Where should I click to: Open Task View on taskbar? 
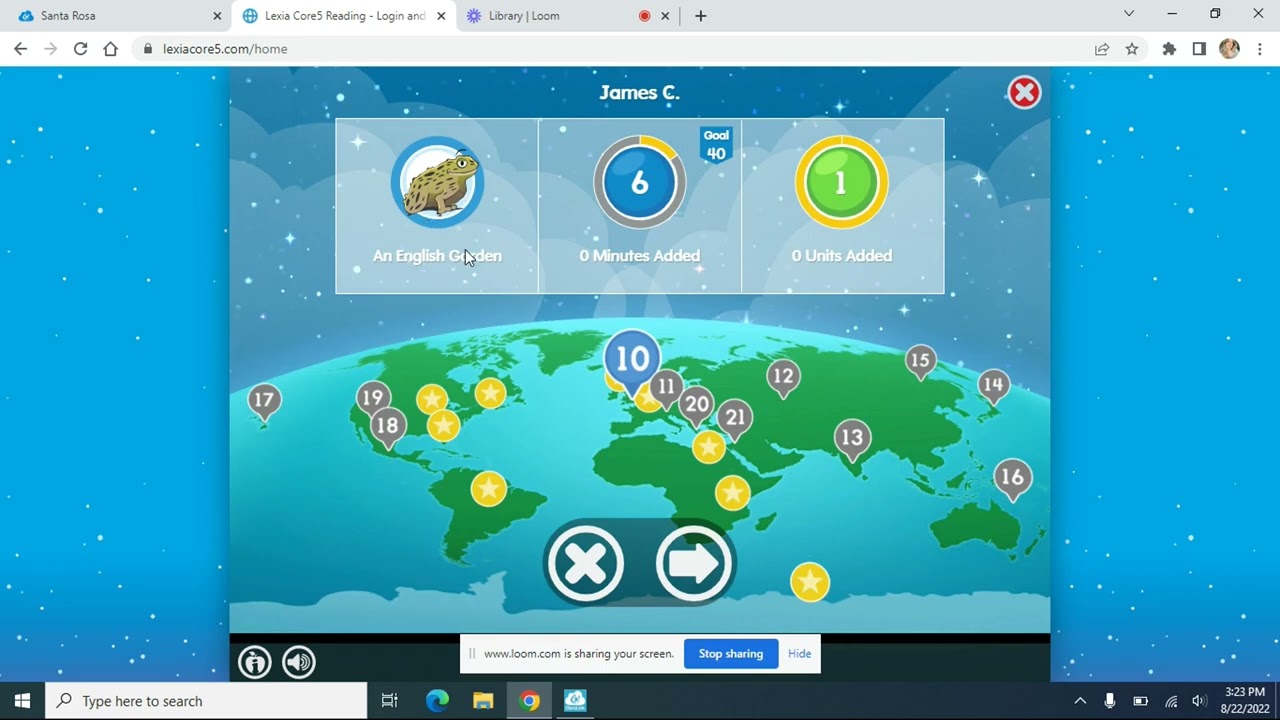coord(390,701)
